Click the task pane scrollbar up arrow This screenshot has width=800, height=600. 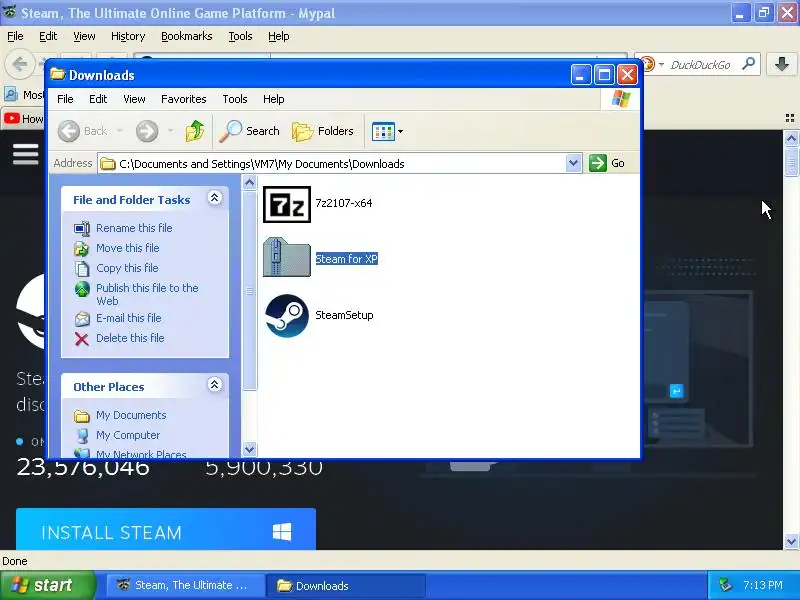click(249, 182)
